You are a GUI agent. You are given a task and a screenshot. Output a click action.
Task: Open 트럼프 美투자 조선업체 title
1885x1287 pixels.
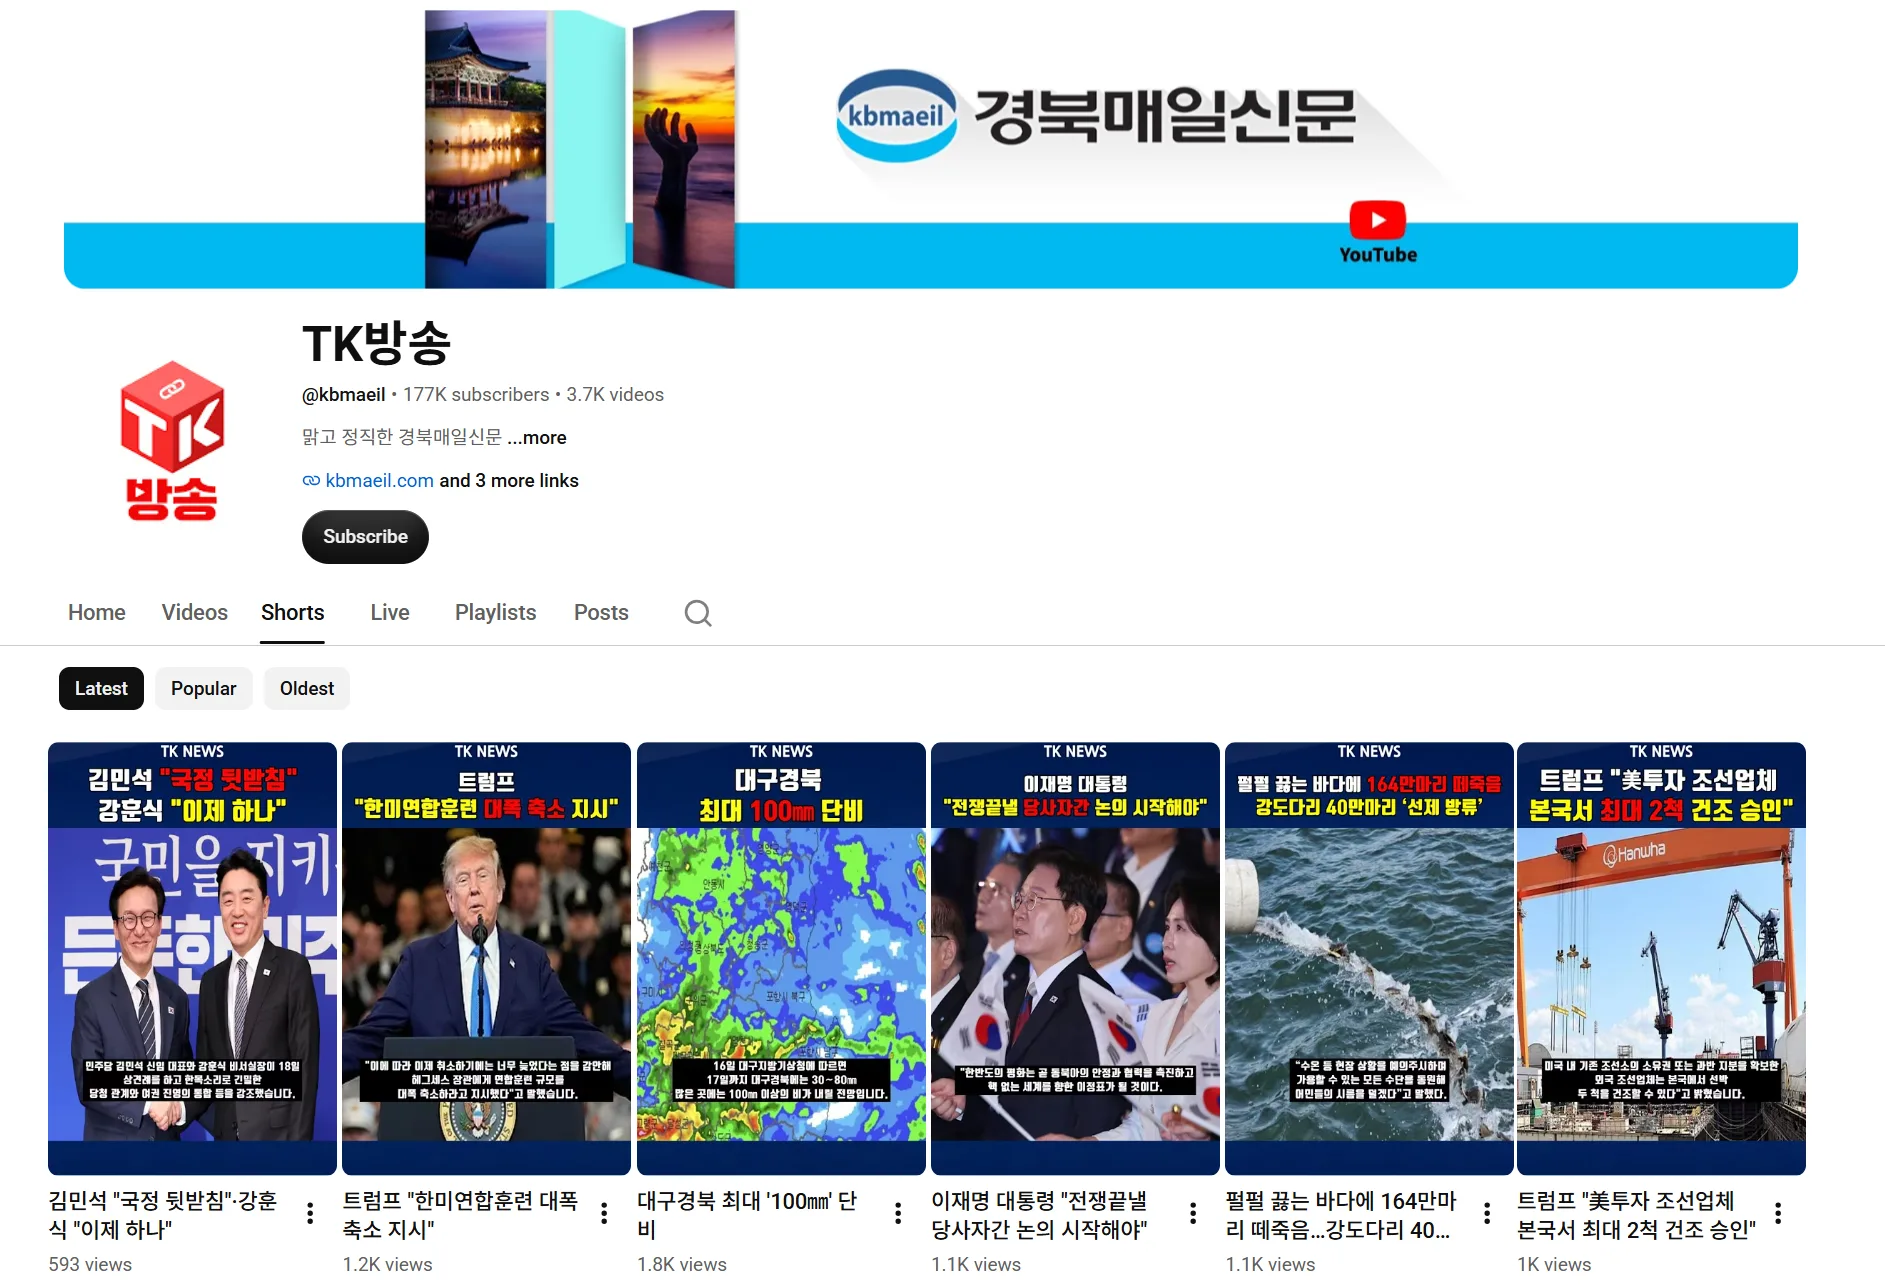1636,1215
